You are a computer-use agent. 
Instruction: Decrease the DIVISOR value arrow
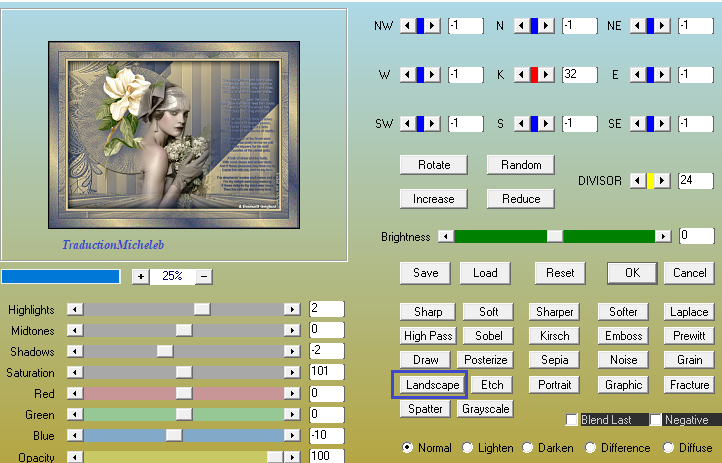point(637,180)
